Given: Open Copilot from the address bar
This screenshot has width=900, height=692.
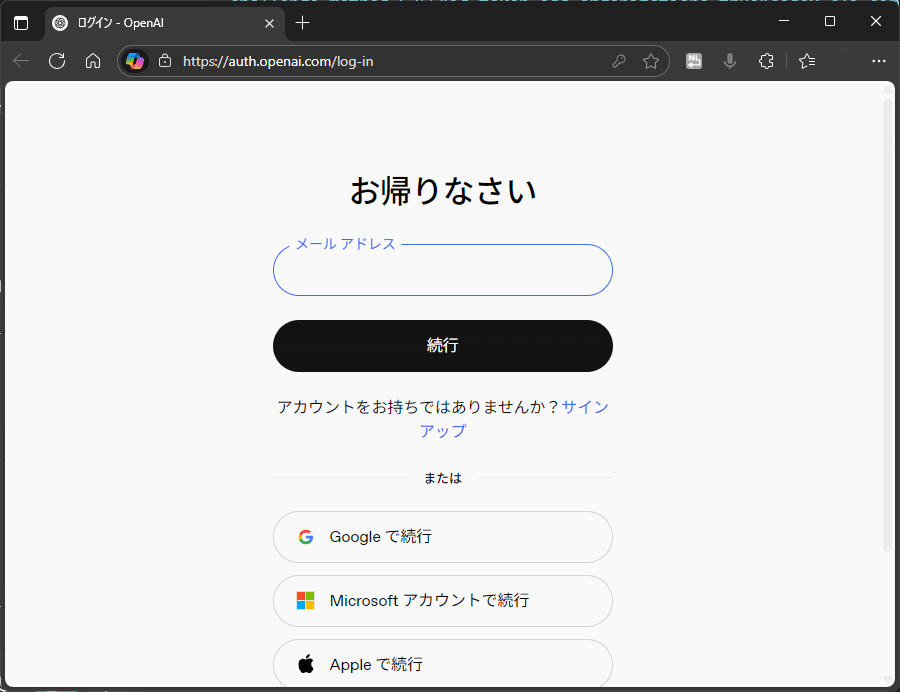Looking at the screenshot, I should (x=134, y=61).
